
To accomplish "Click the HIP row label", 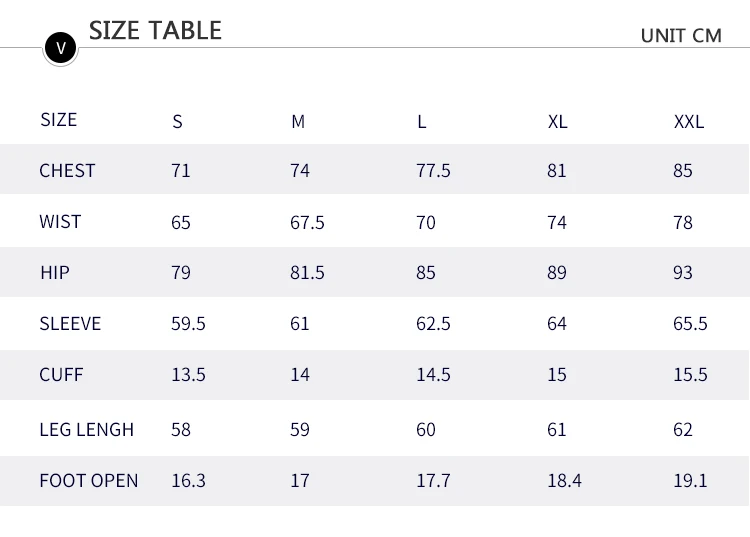I will (x=54, y=273).
